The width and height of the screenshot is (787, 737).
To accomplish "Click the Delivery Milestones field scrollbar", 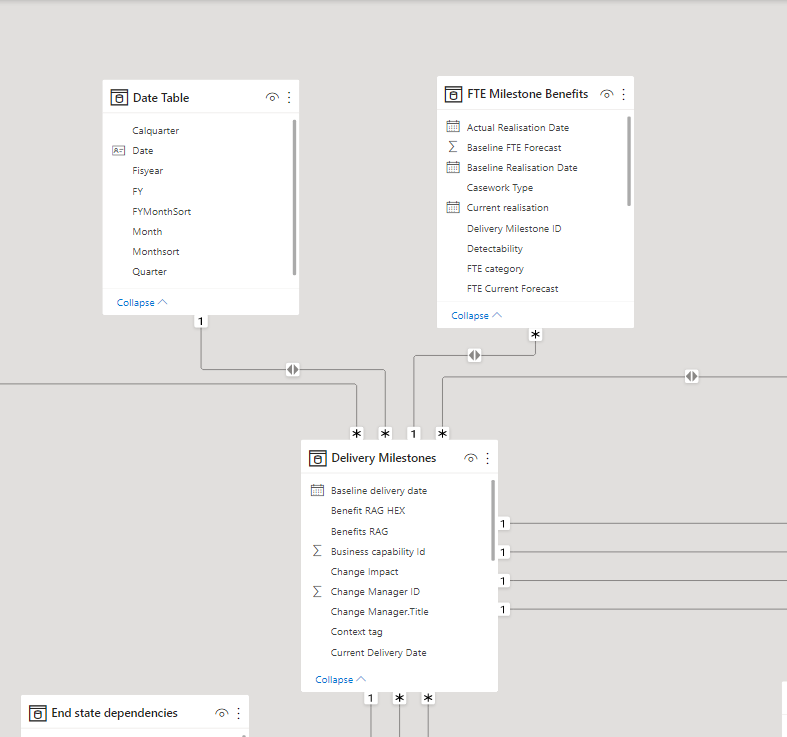I will (493, 520).
